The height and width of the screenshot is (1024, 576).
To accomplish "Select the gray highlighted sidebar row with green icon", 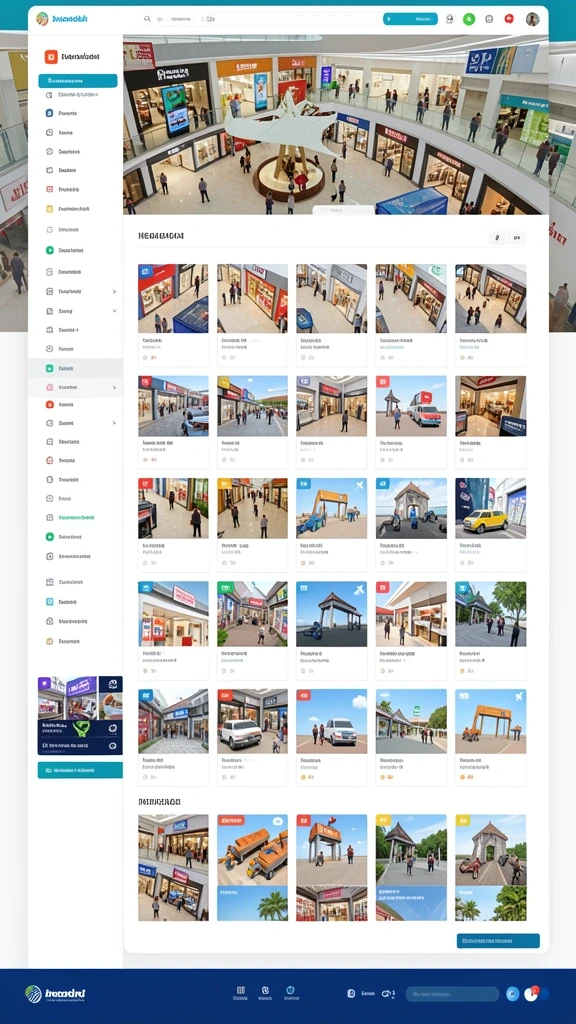I will pyautogui.click(x=76, y=368).
